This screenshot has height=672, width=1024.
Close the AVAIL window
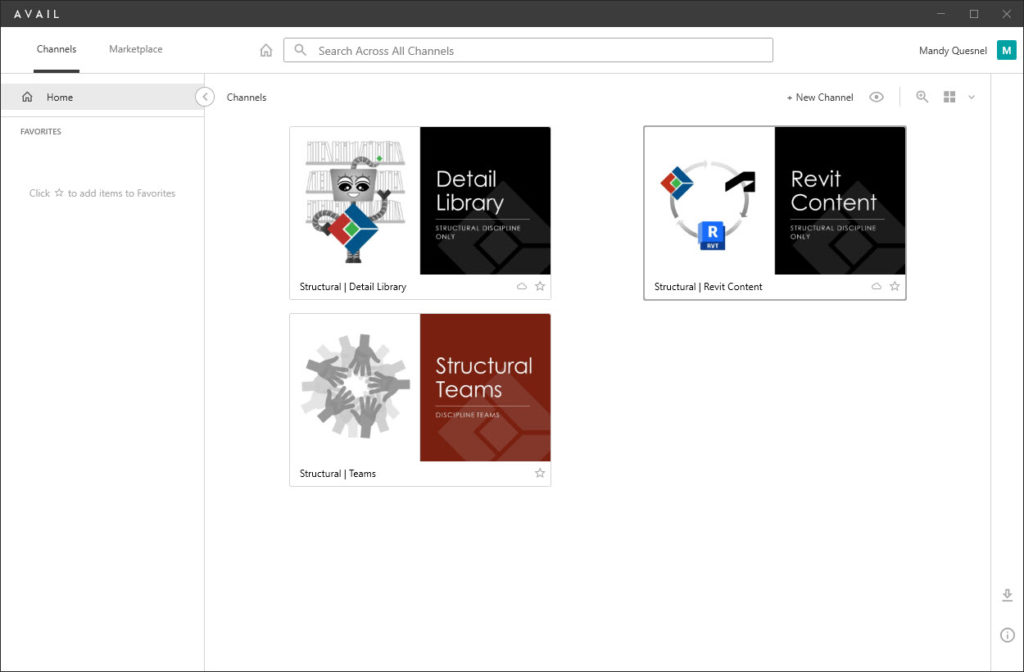1006,14
